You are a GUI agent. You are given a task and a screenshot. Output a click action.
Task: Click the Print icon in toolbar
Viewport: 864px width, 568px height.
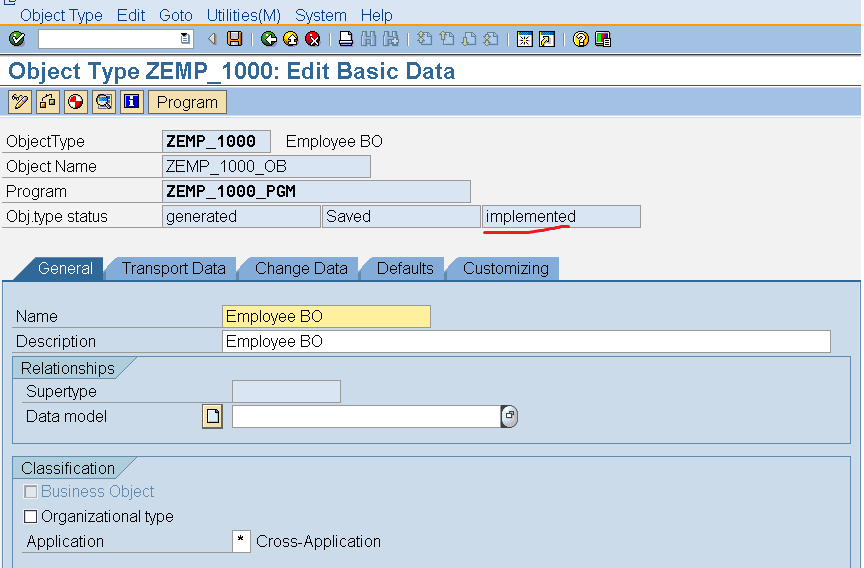tap(346, 39)
